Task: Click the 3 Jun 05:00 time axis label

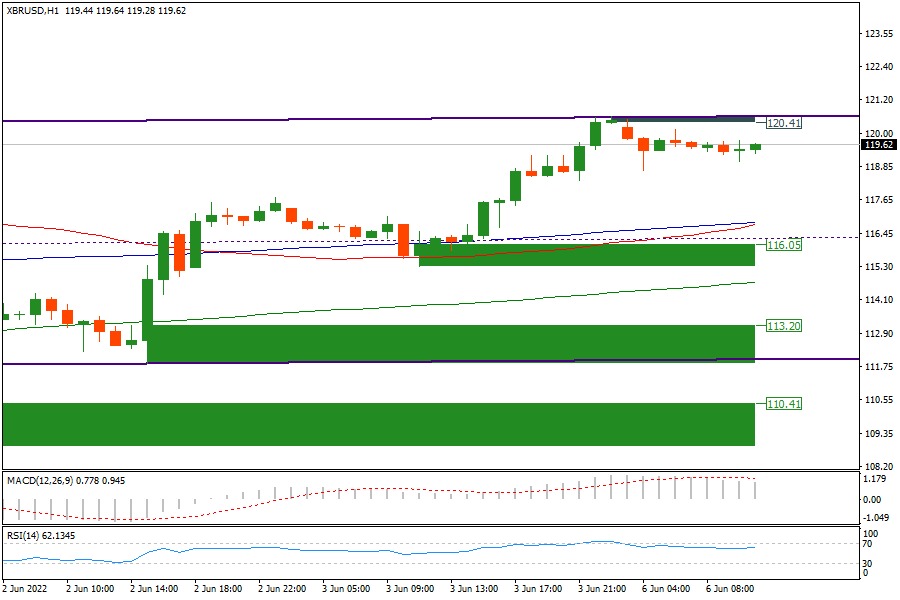Action: [x=346, y=590]
